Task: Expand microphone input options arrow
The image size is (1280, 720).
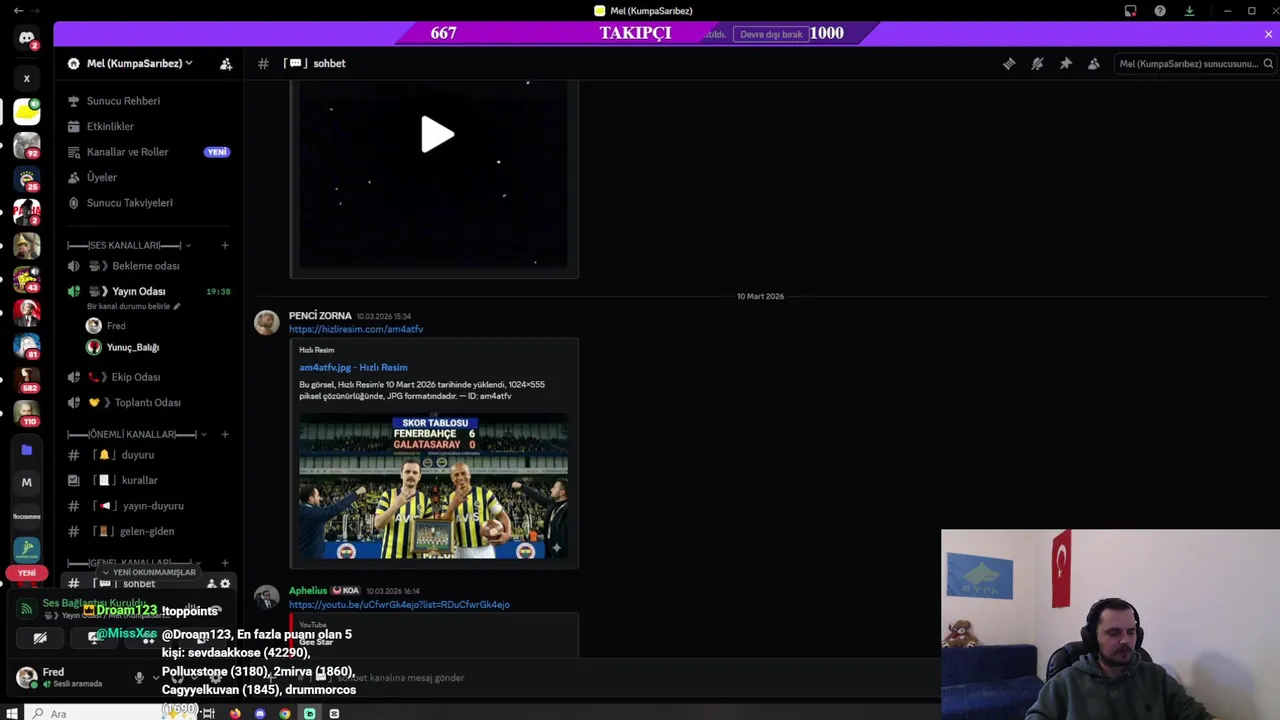Action: point(156,677)
